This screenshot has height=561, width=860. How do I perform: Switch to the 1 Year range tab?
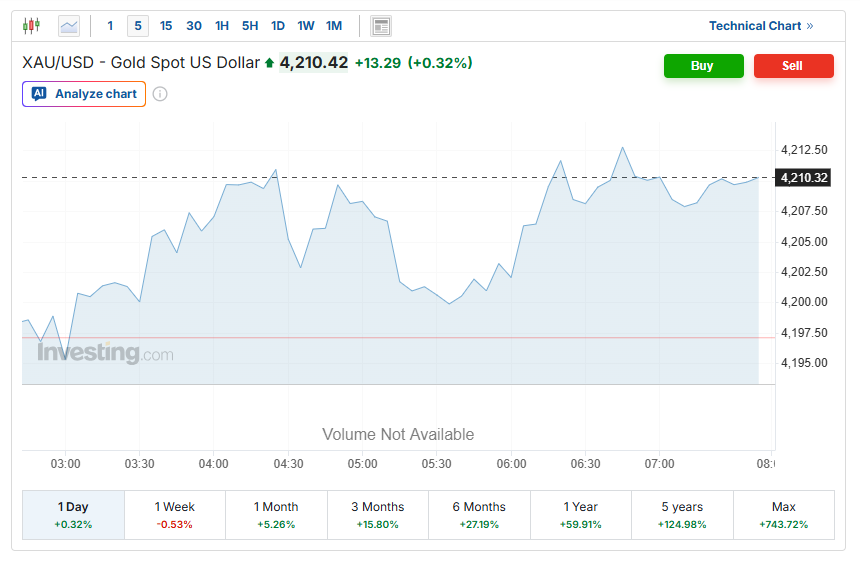(x=581, y=515)
